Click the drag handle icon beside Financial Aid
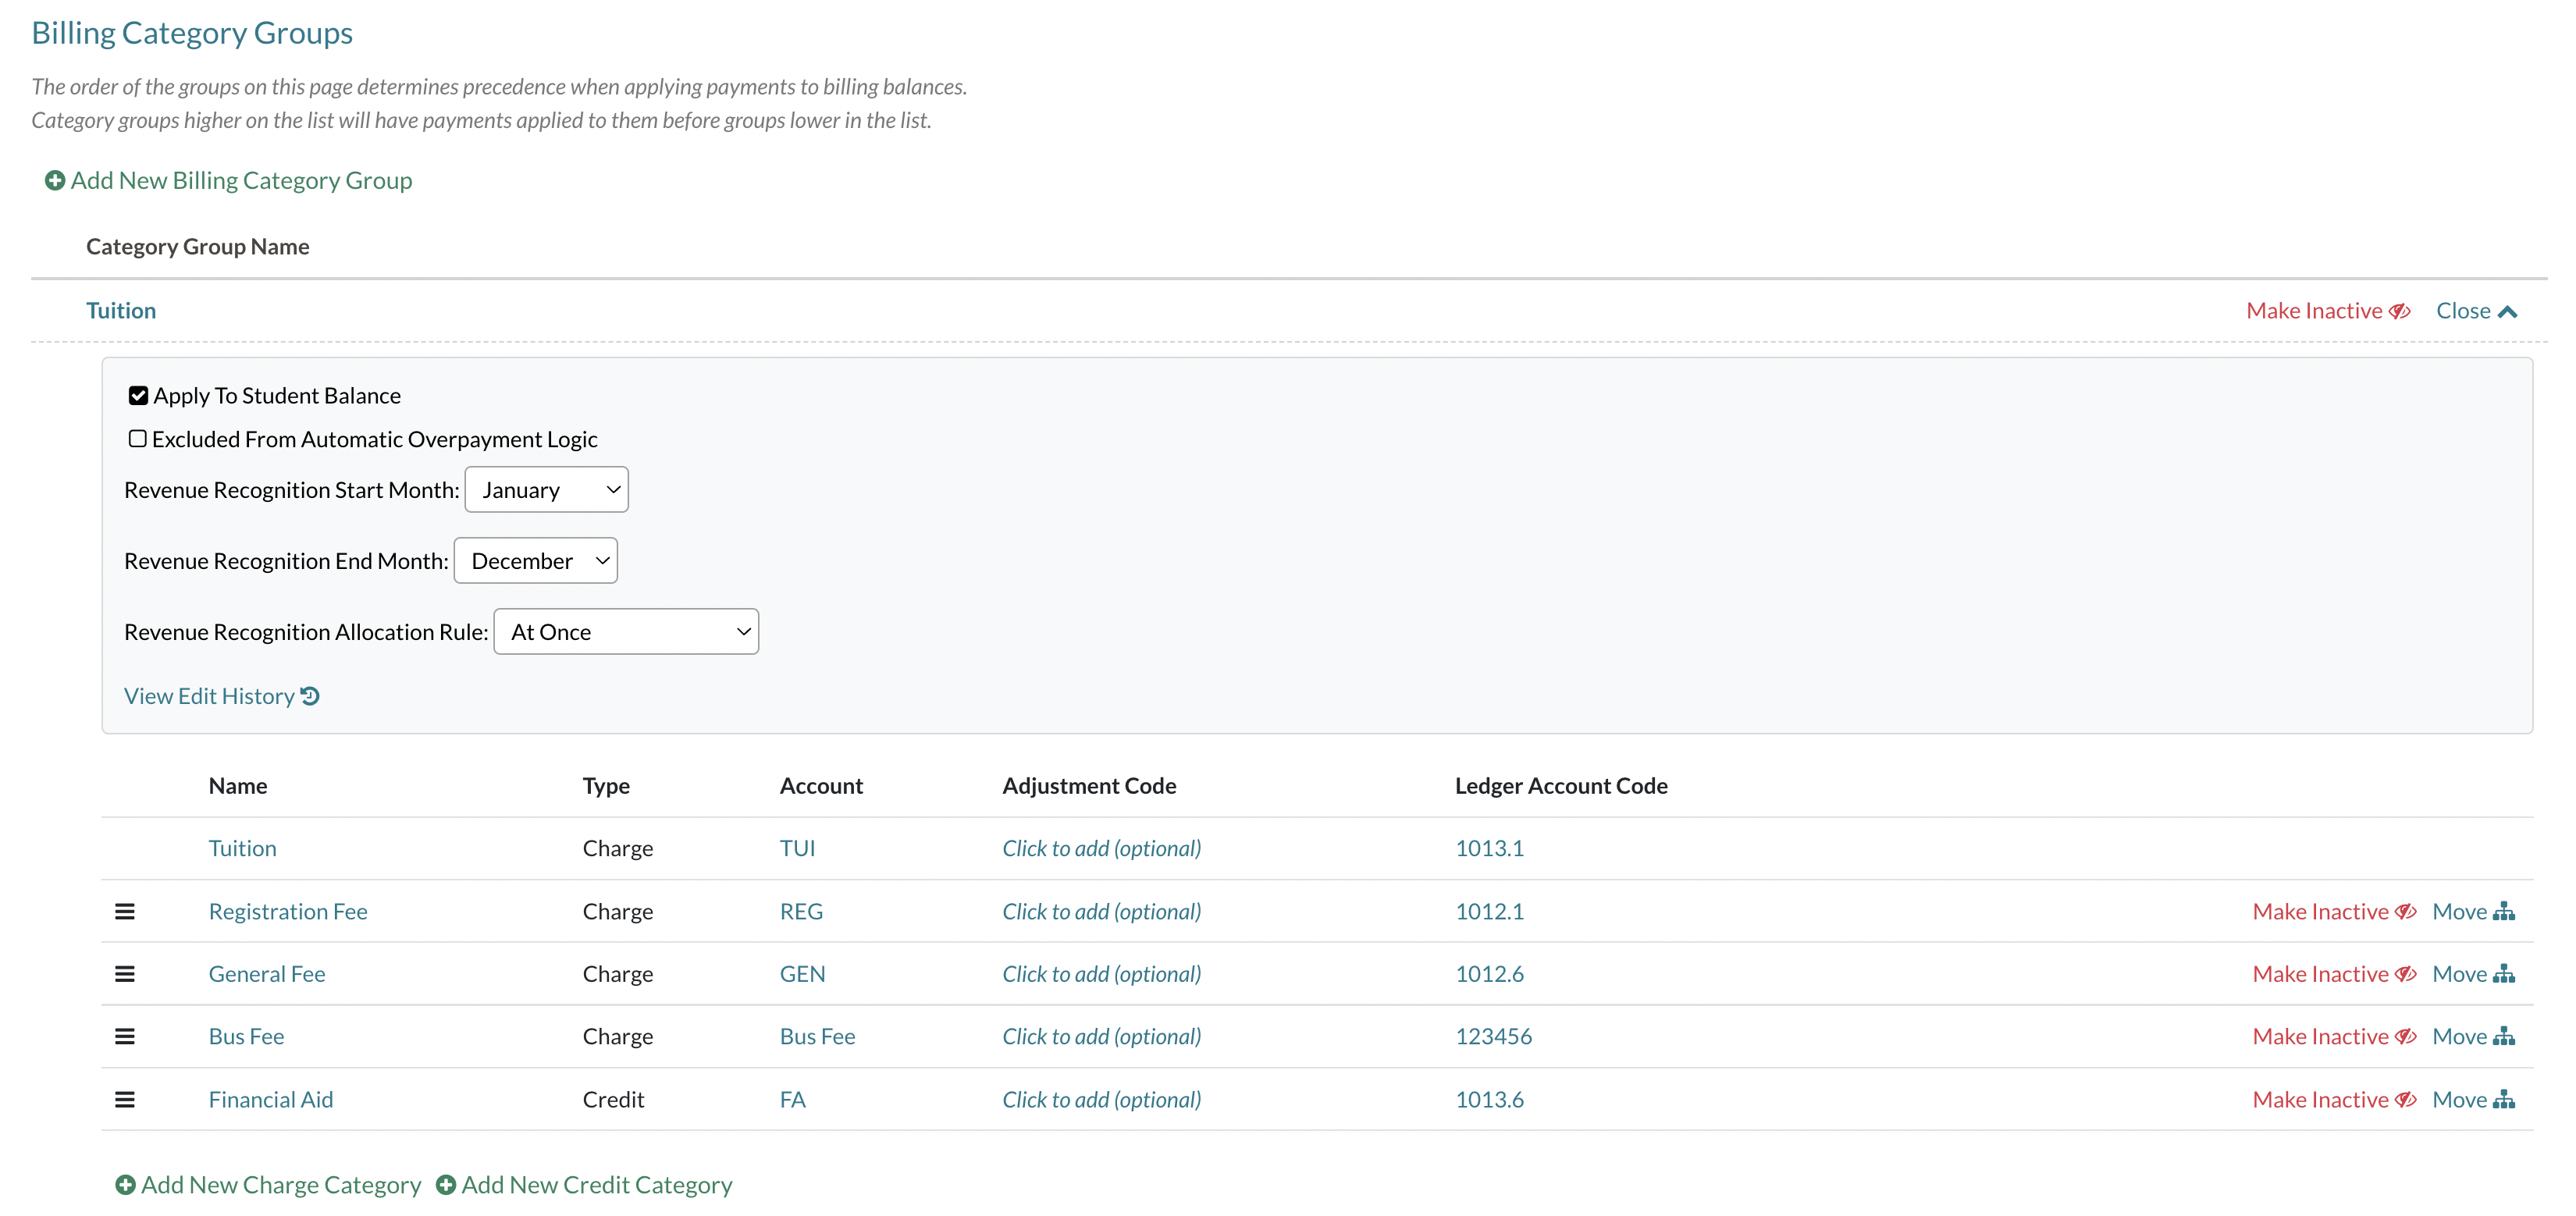 [x=125, y=1098]
